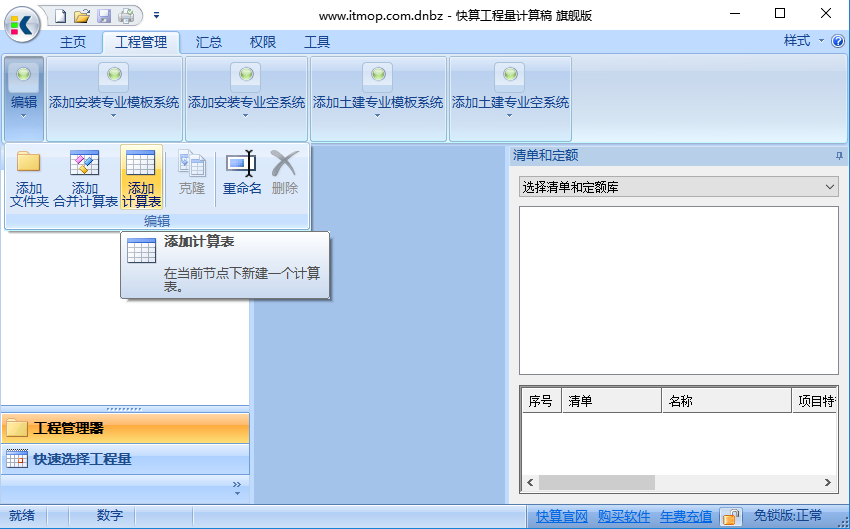Click the 序号 column header
The image size is (850, 529).
pyautogui.click(x=541, y=401)
